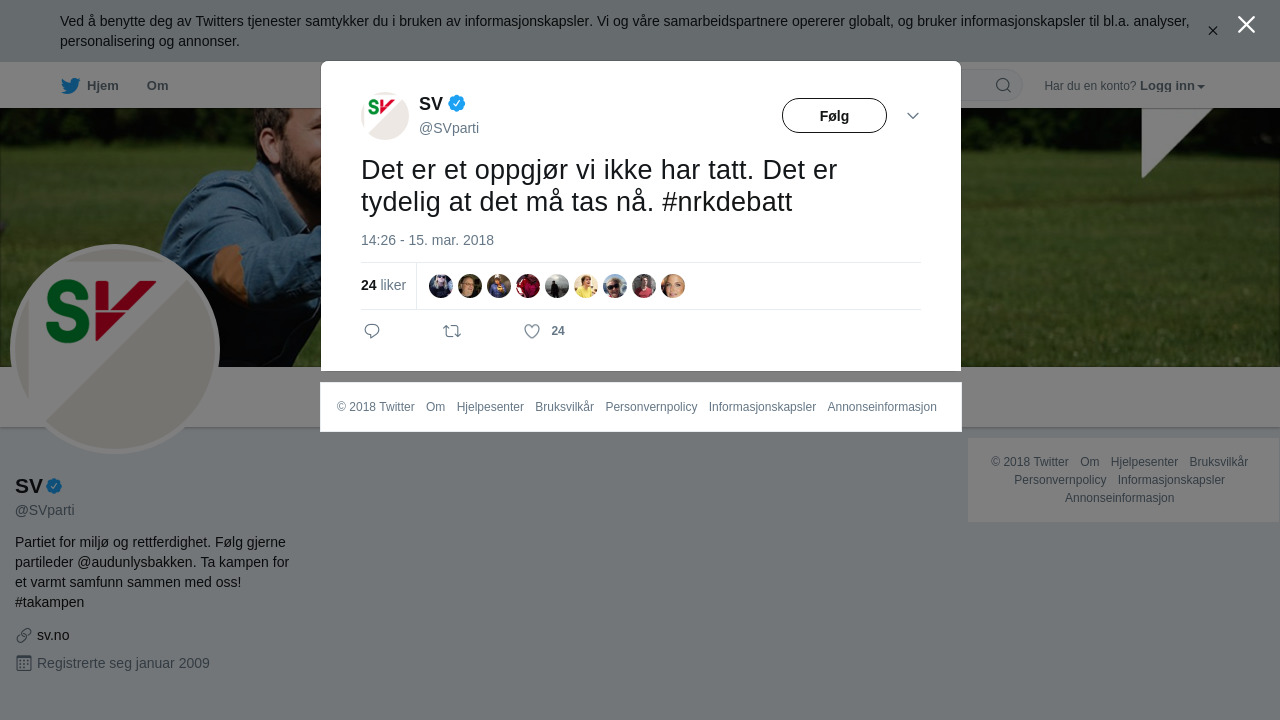Screen dimensions: 1280x720
Task: Close the tweet overlay with the large X
Action: pyautogui.click(x=1246, y=25)
